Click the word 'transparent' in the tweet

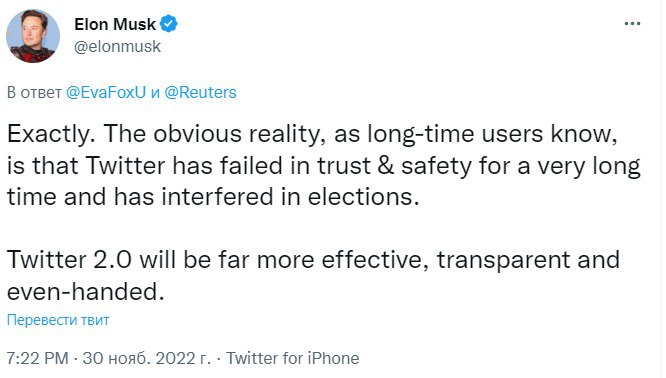503,261
